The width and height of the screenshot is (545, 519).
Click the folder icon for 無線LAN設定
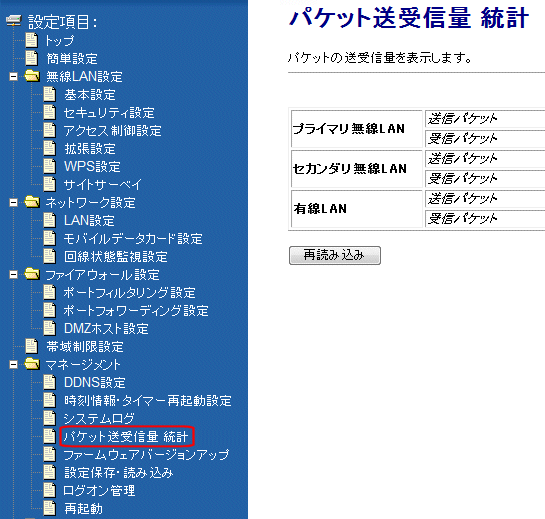(x=32, y=76)
